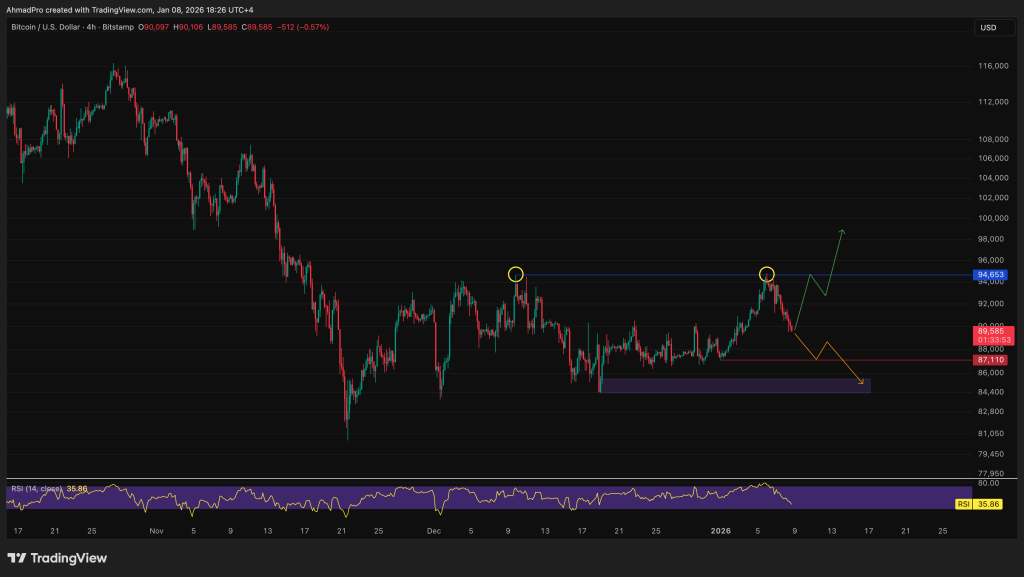Click the yellow RSI 35.86 value tag
This screenshot has width=1024, height=577.
click(x=990, y=504)
